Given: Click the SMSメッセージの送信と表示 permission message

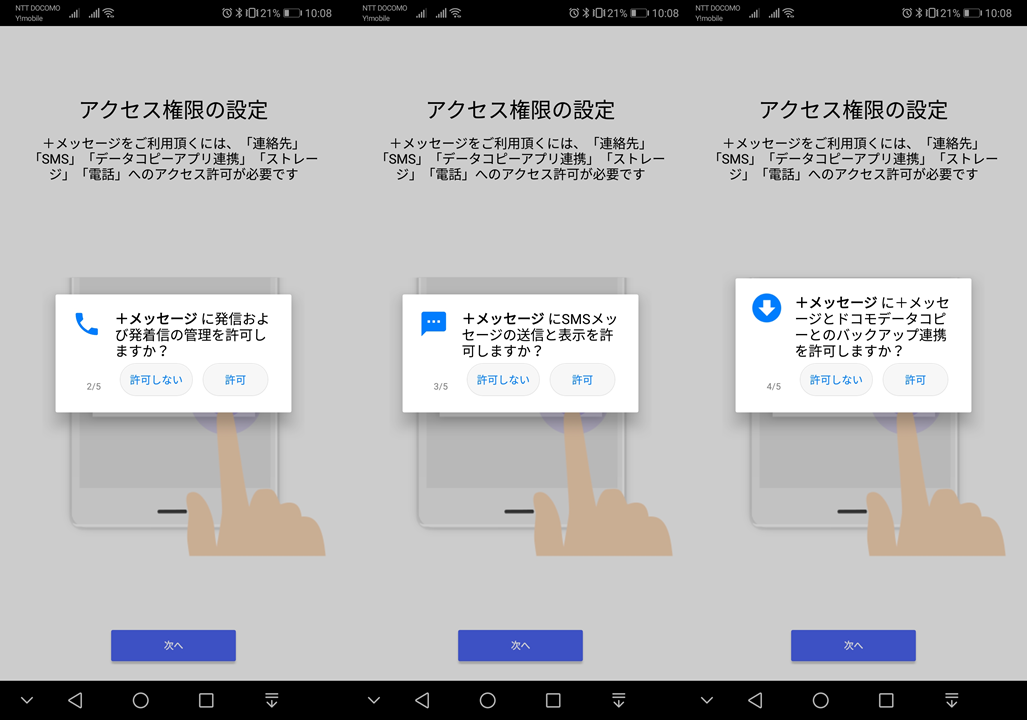Looking at the screenshot, I should pos(540,335).
